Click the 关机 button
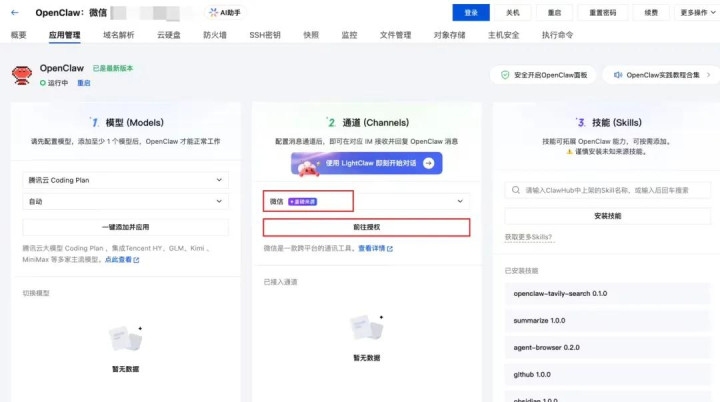Screen dimensions: 720x402 pyautogui.click(x=512, y=13)
